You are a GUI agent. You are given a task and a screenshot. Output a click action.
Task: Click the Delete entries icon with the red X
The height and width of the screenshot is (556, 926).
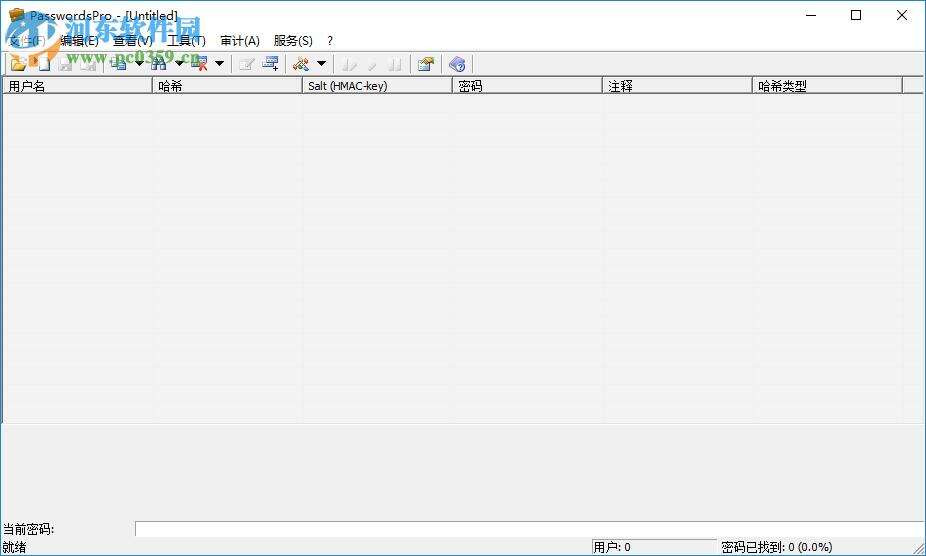[x=200, y=64]
